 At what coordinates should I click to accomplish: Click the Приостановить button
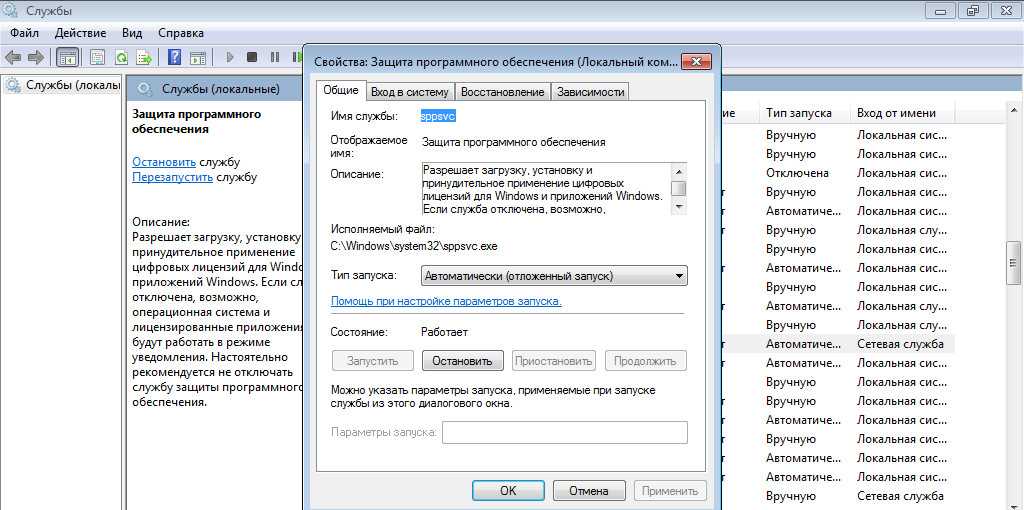pos(554,360)
